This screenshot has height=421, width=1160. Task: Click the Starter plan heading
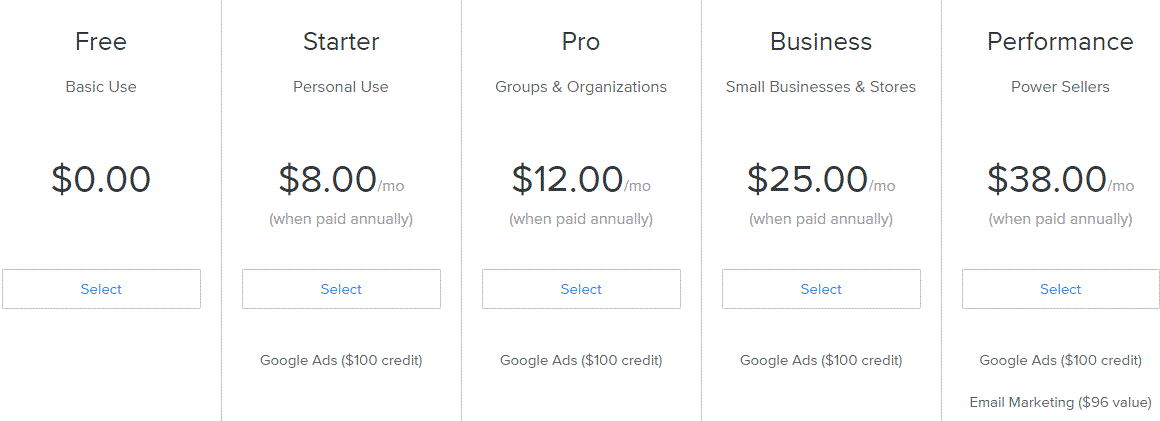click(341, 41)
